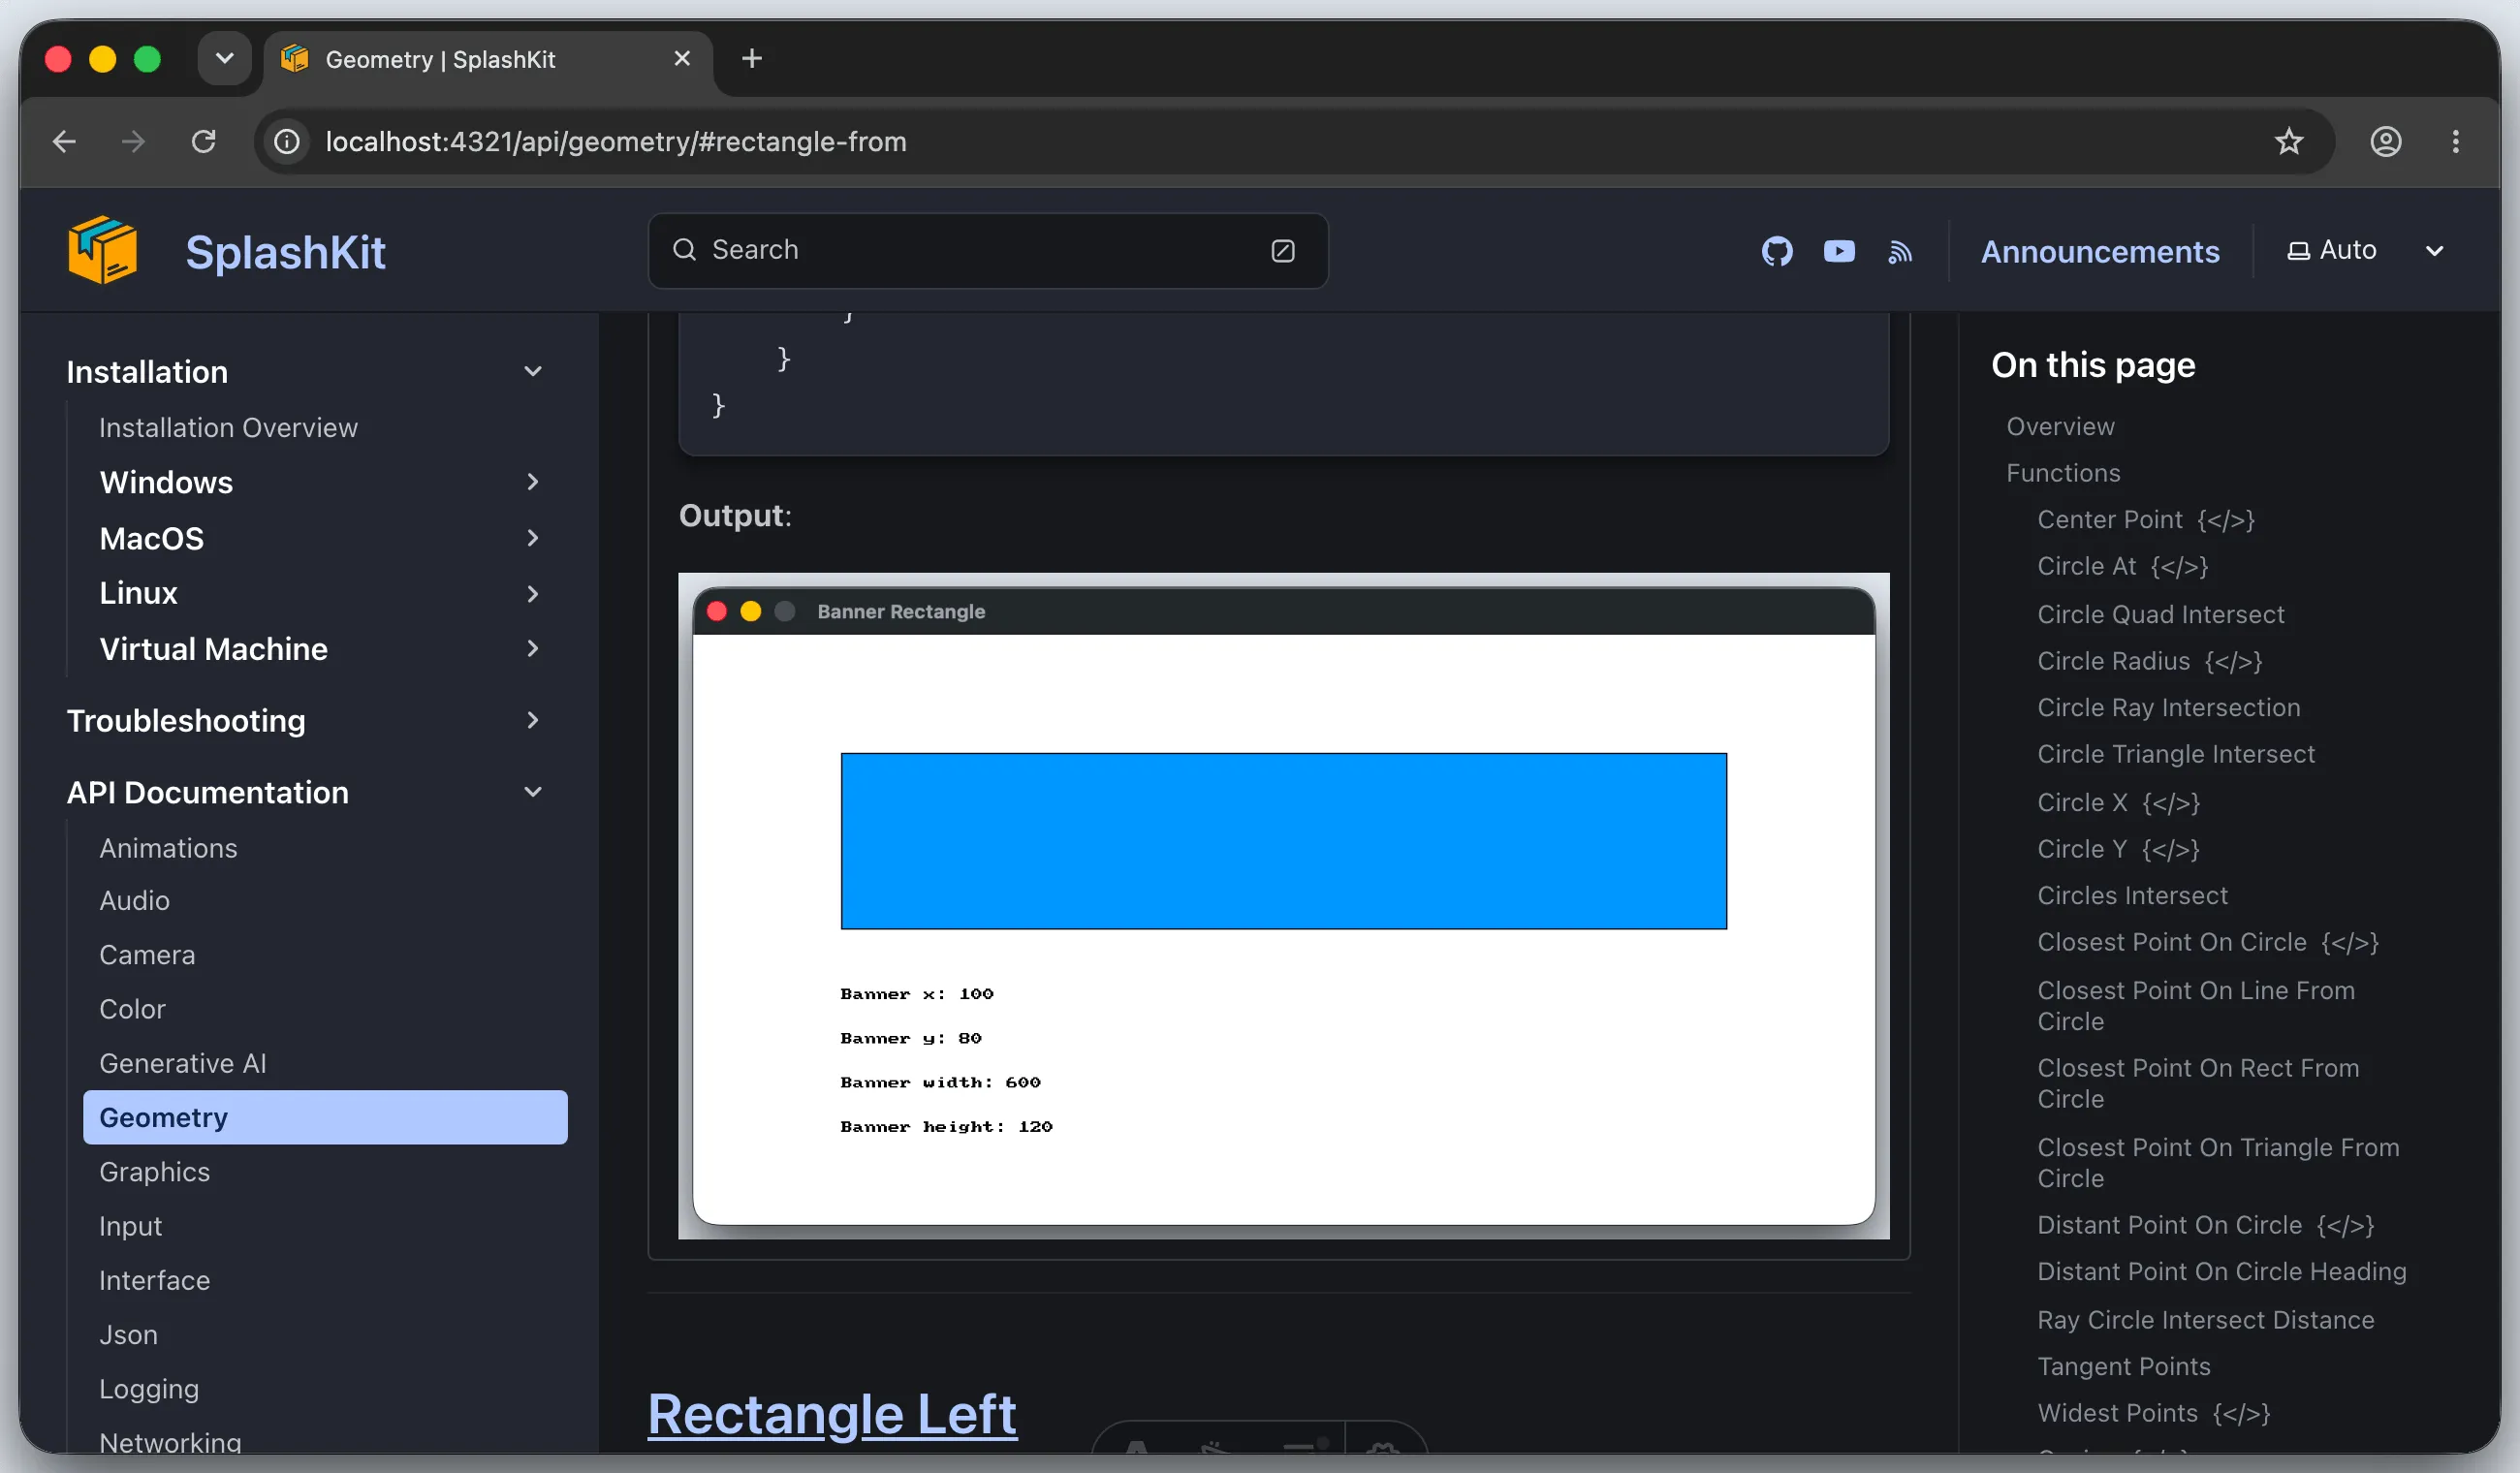2520x1473 pixels.
Task: Open the browser three-dot menu
Action: pyautogui.click(x=2455, y=141)
